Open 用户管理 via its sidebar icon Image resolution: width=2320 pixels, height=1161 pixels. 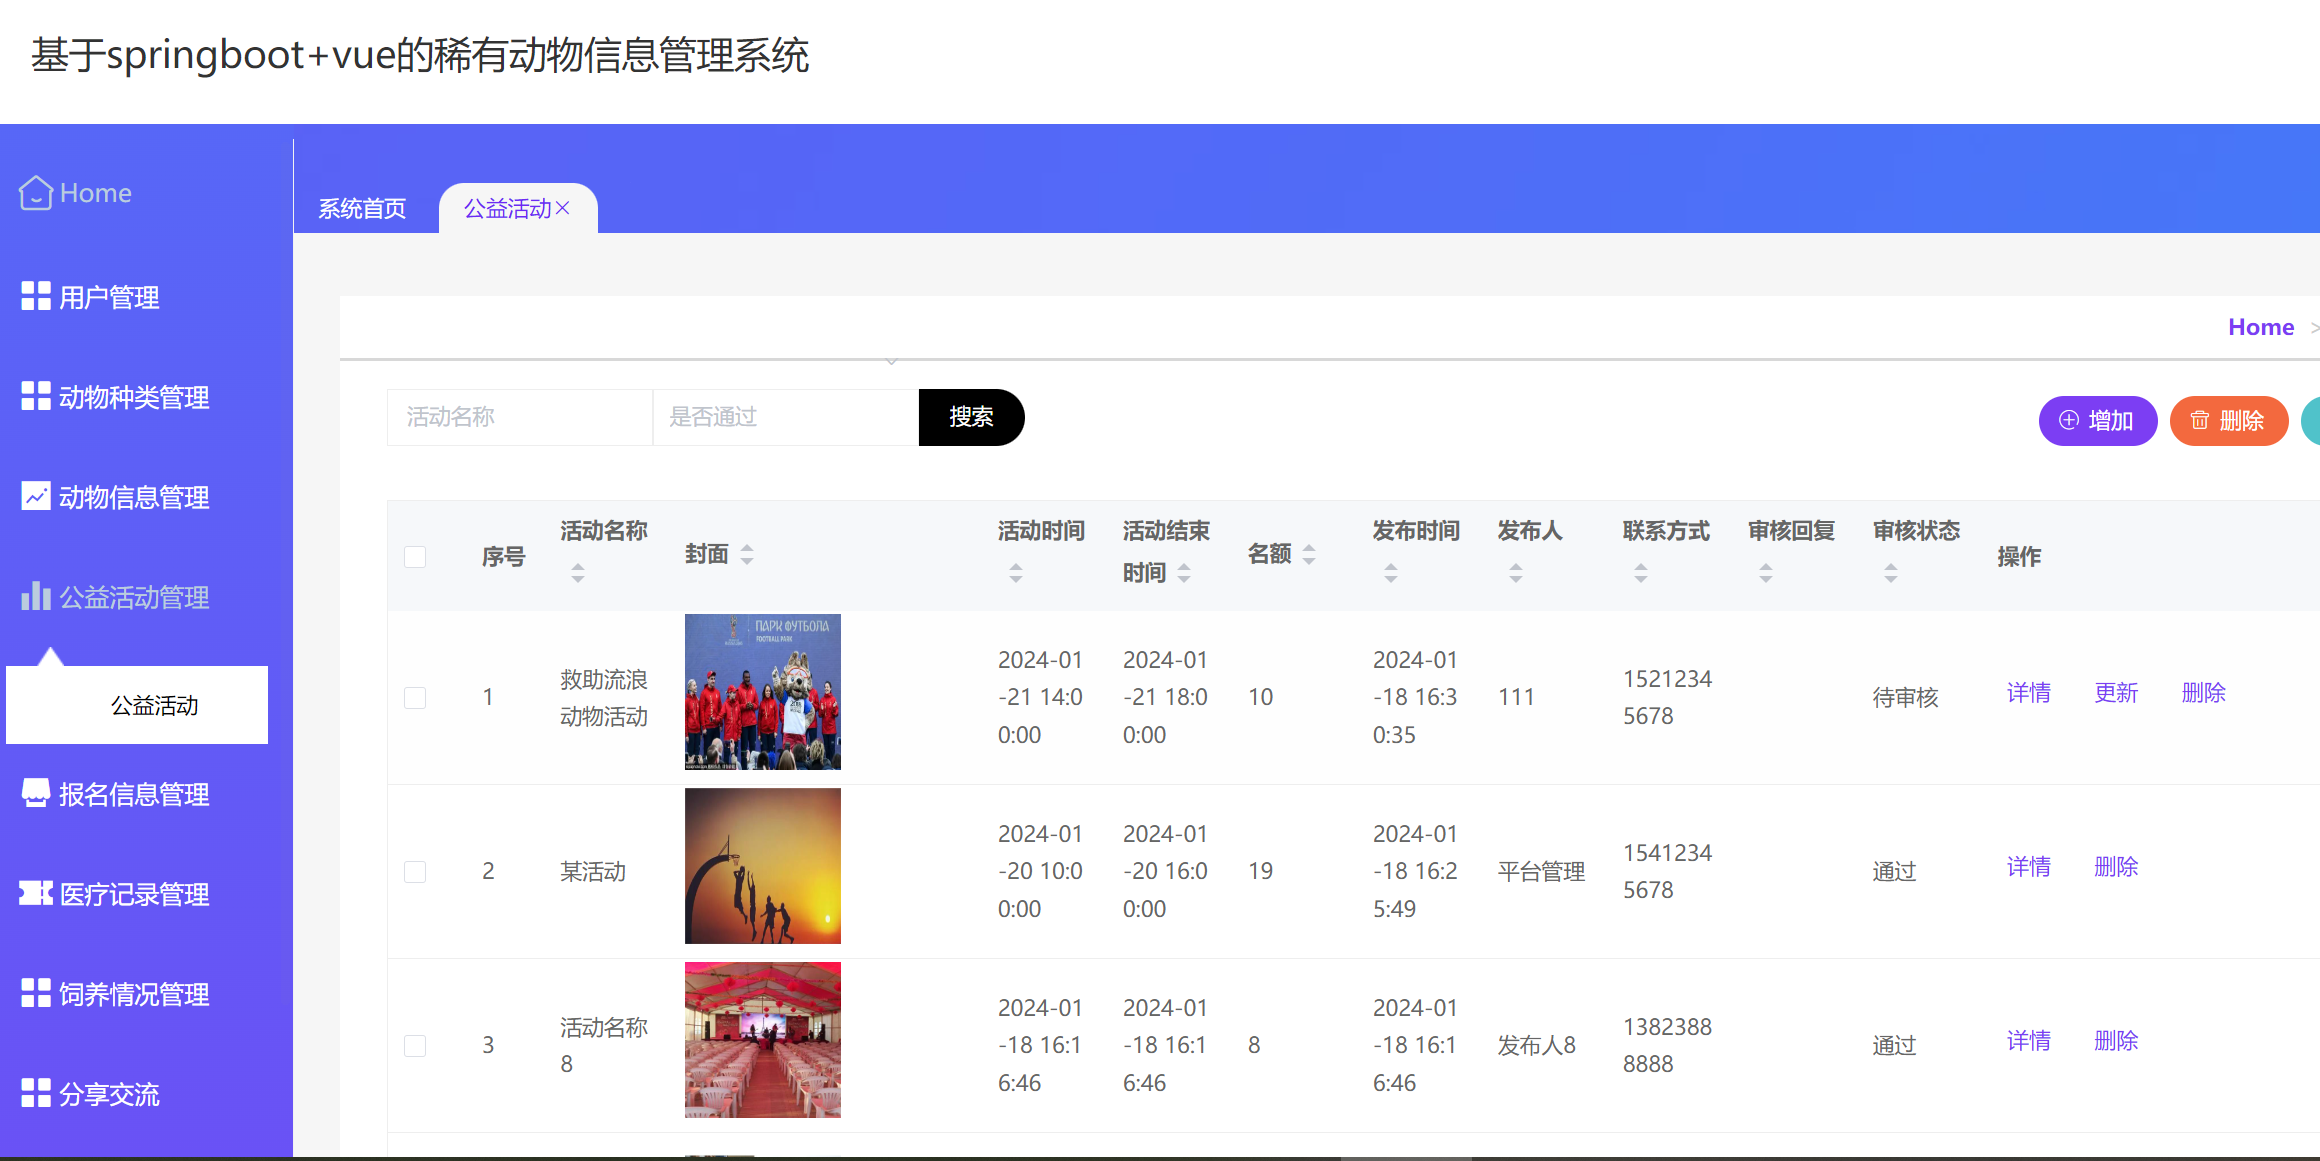click(x=35, y=296)
